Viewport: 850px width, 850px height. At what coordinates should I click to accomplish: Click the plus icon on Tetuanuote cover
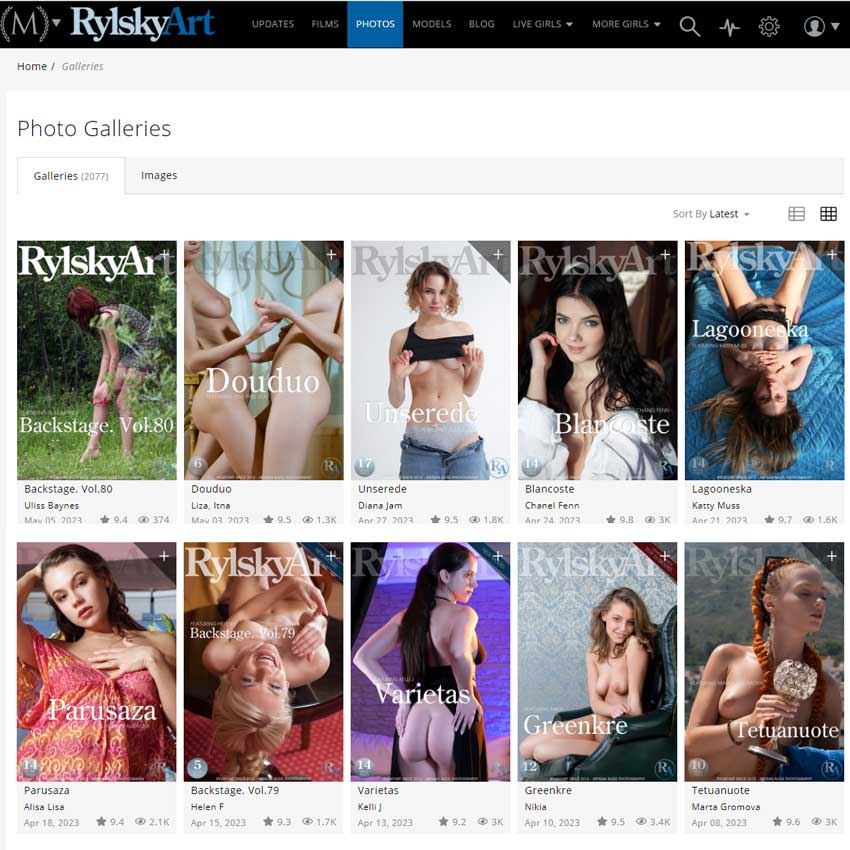832,556
